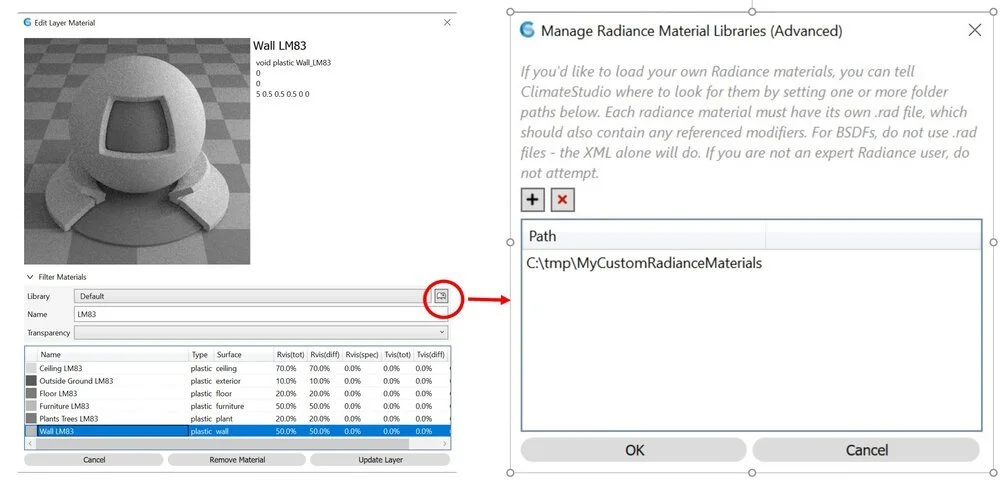Select the Plants Trees LM83 material row

click(x=237, y=419)
